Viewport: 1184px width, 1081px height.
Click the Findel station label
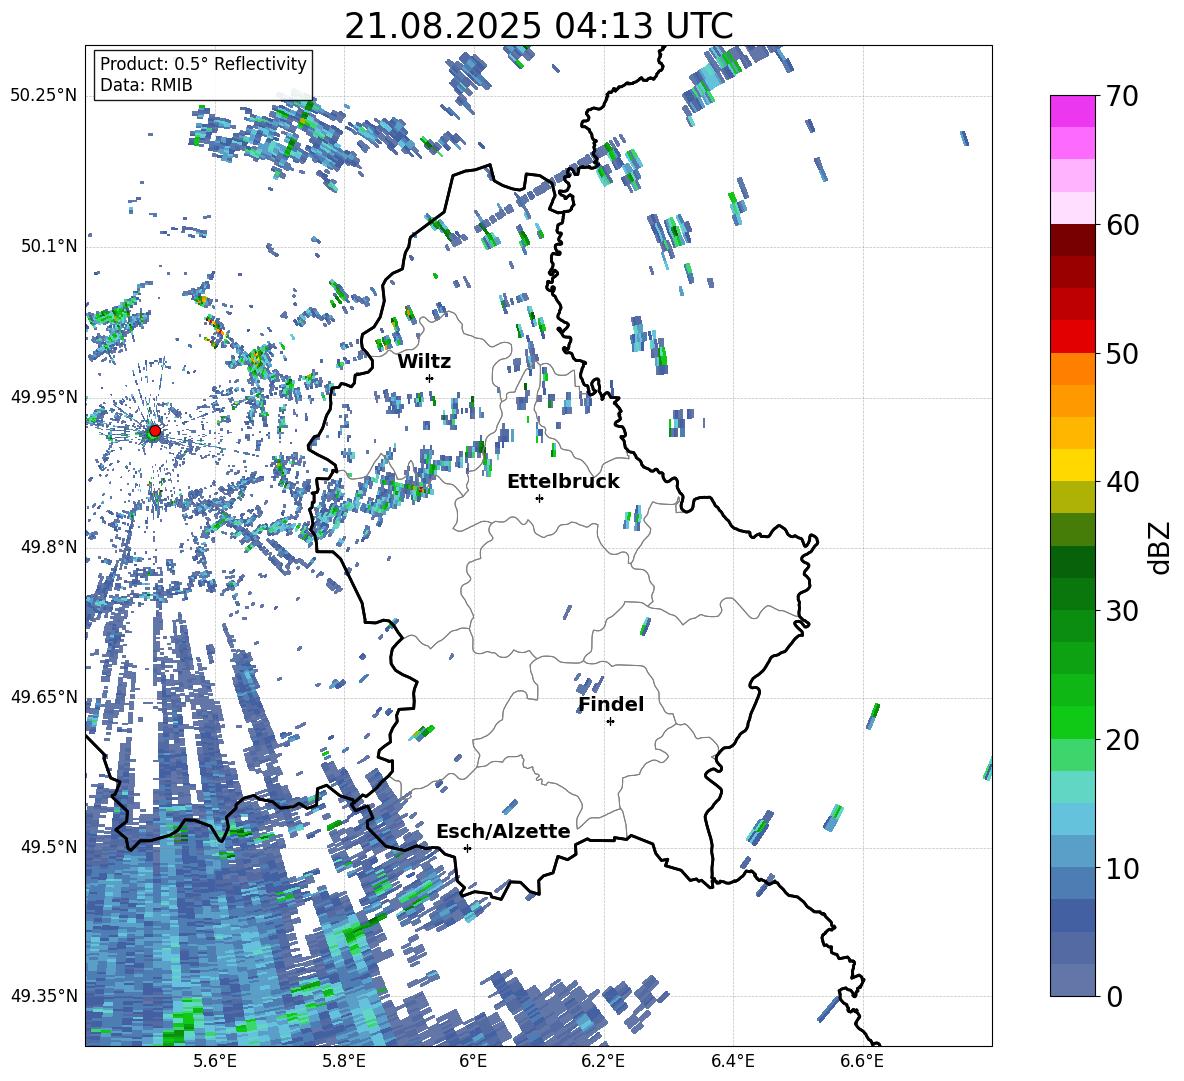[x=611, y=704]
